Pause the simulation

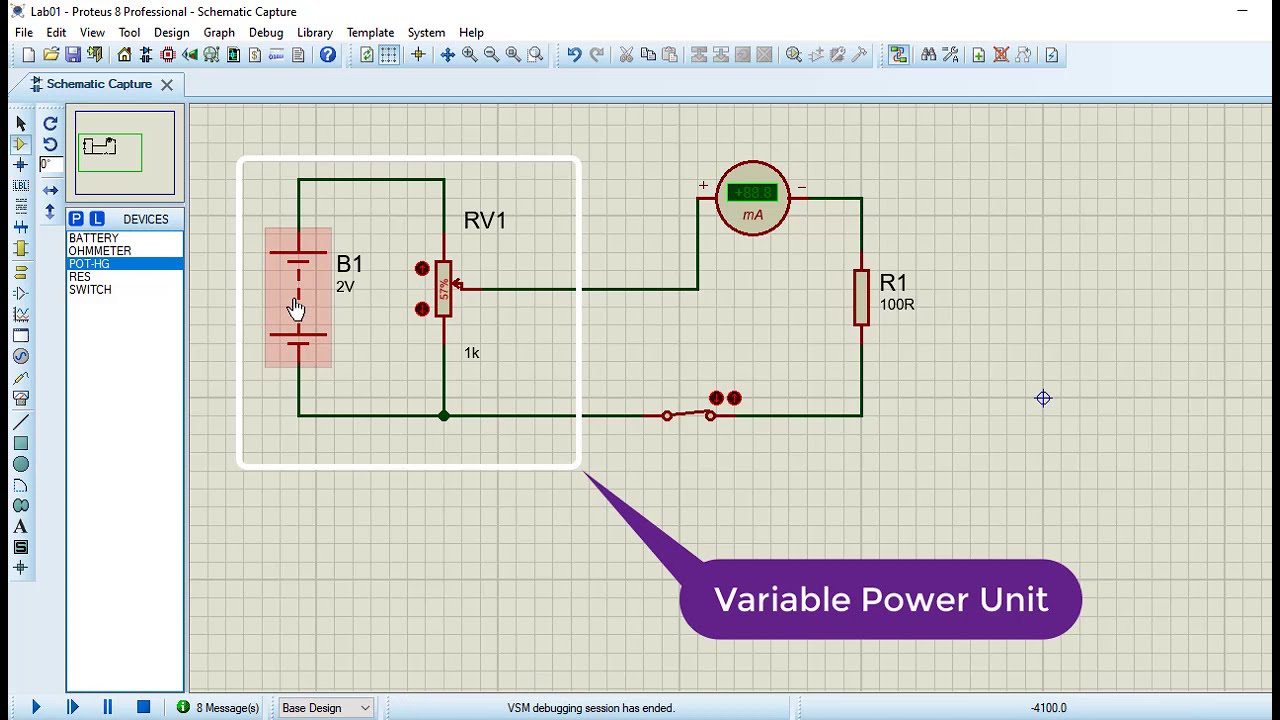point(107,708)
